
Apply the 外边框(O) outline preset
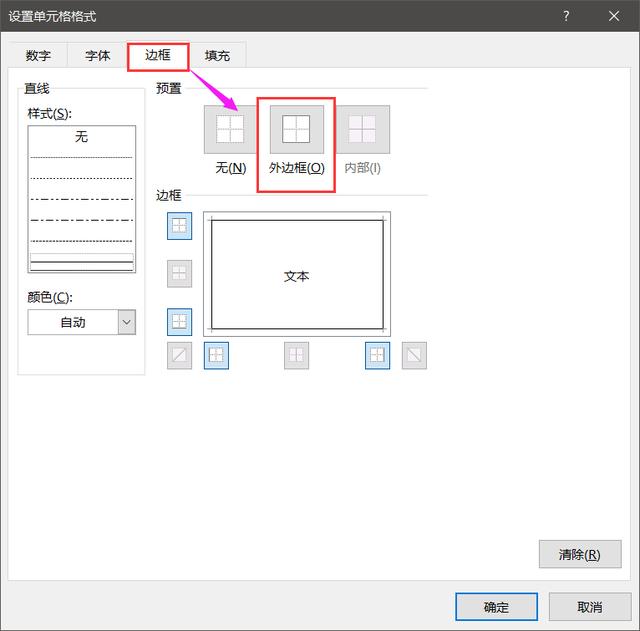296,129
